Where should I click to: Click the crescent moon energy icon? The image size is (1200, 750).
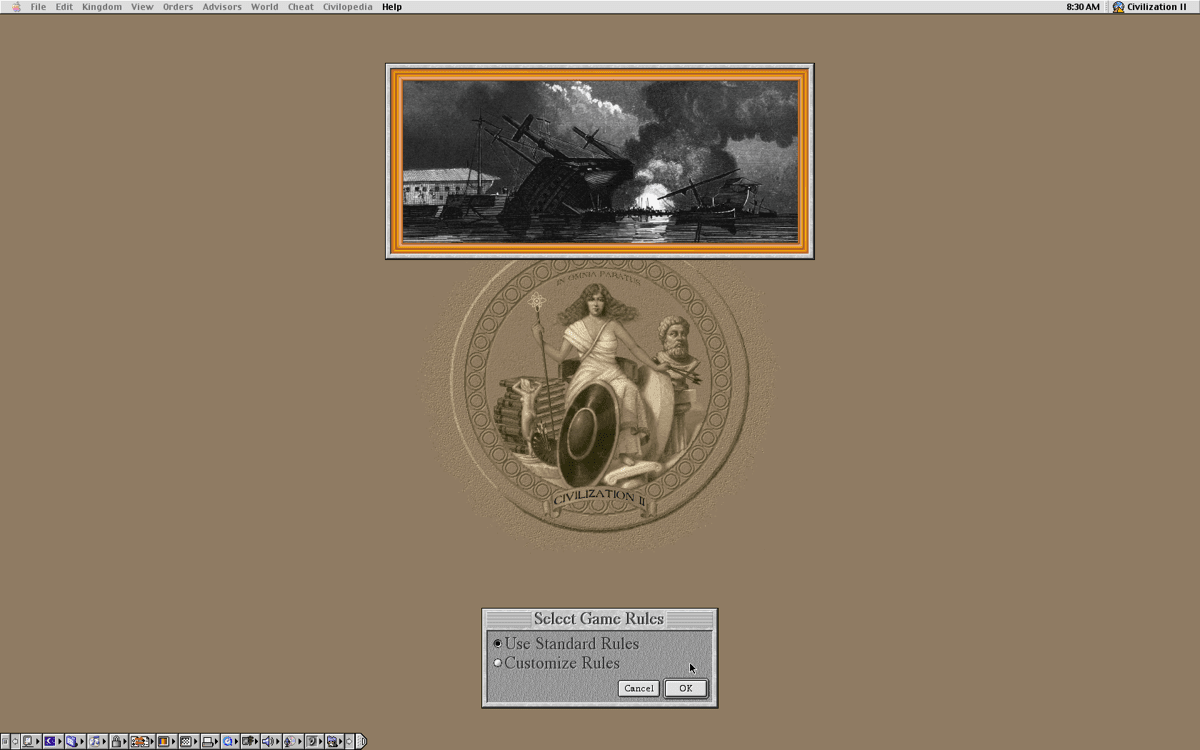point(49,742)
